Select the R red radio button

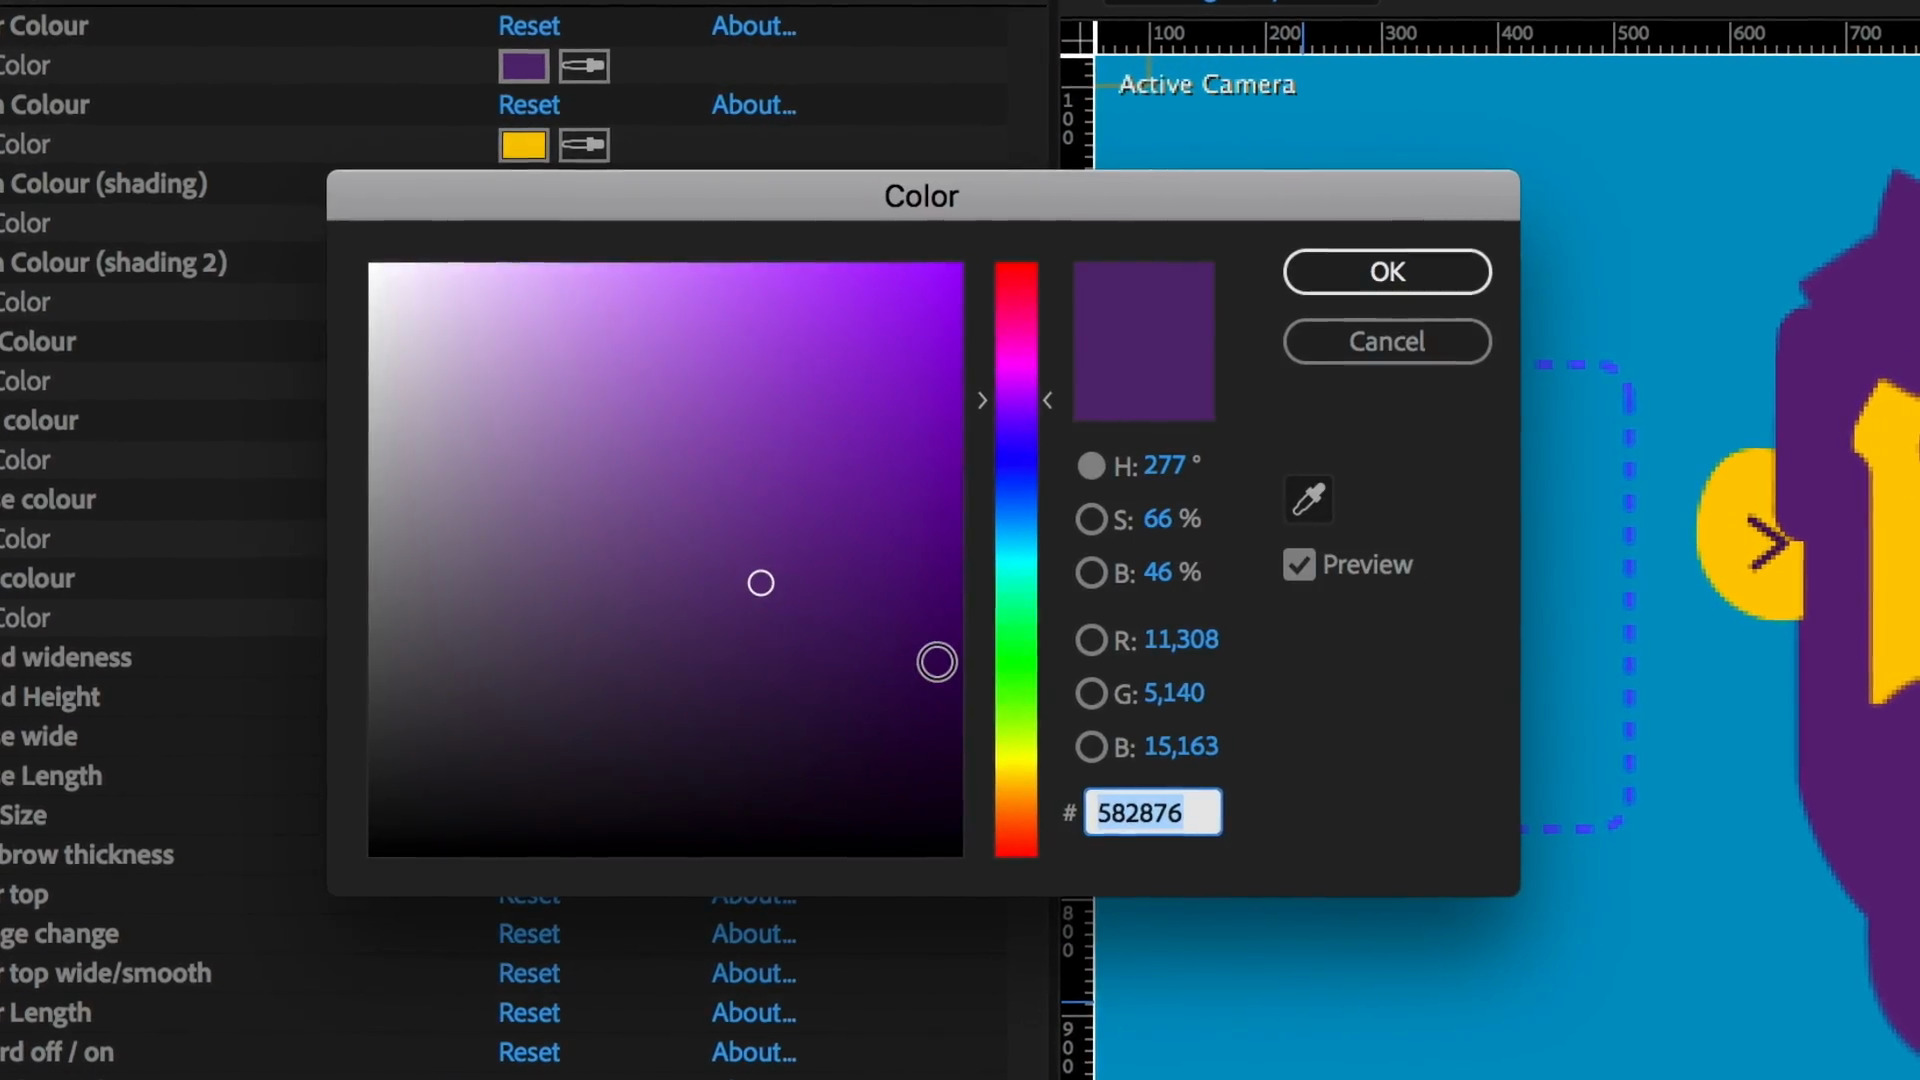coord(1091,640)
